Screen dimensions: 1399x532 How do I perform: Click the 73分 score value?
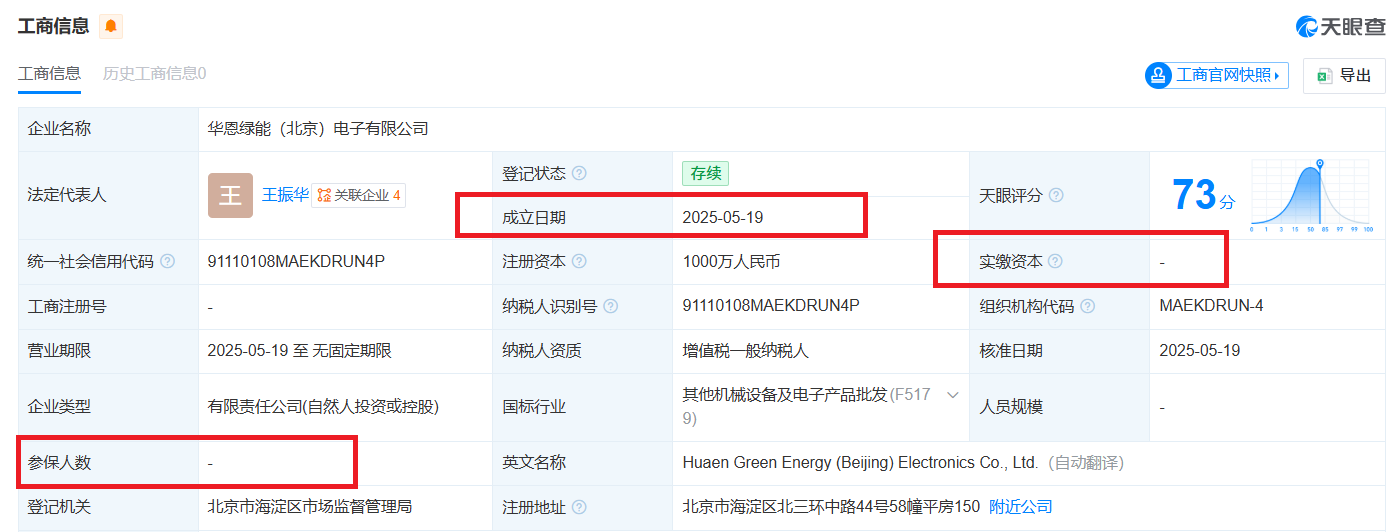click(x=1203, y=195)
